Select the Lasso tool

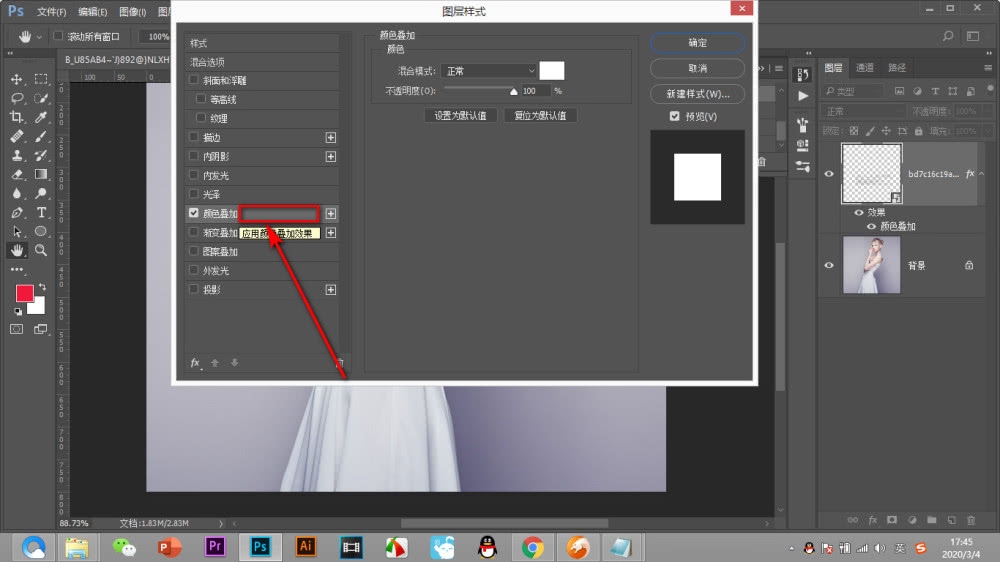click(x=17, y=98)
